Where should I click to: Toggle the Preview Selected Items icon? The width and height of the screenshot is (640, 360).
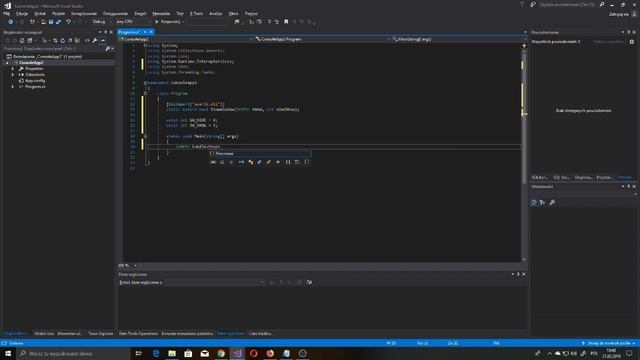pyautogui.click(x=102, y=40)
